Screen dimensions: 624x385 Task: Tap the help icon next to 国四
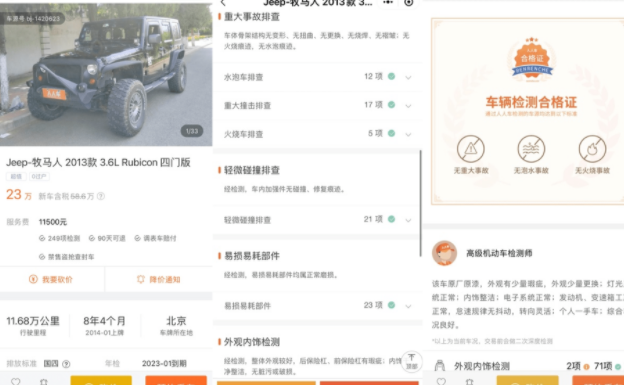pos(66,364)
